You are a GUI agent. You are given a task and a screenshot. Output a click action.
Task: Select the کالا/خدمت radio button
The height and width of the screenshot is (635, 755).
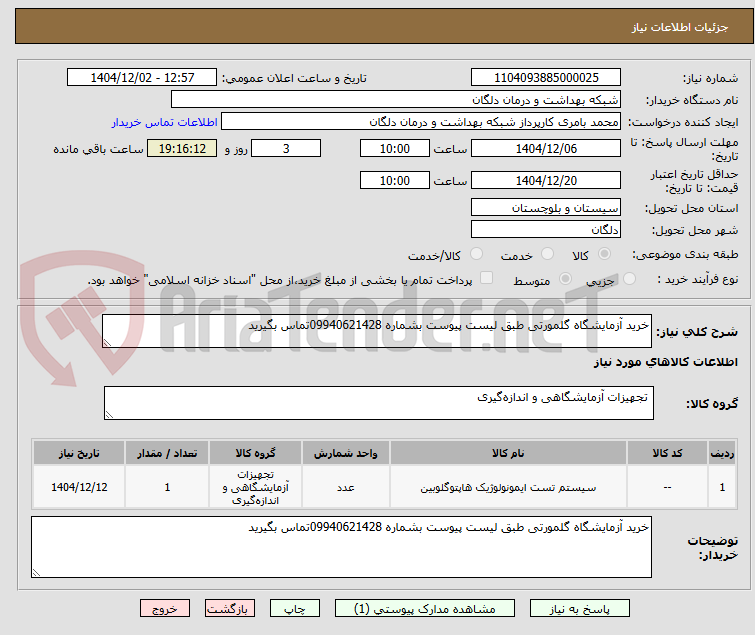[x=476, y=254]
